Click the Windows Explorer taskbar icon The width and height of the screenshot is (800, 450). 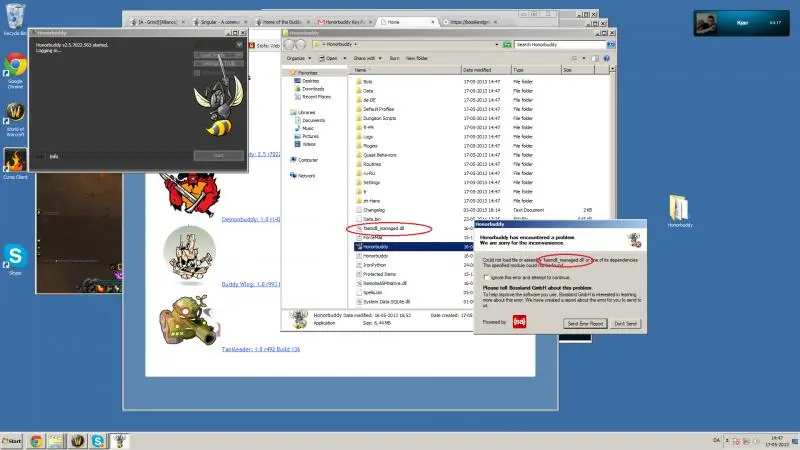coord(56,441)
